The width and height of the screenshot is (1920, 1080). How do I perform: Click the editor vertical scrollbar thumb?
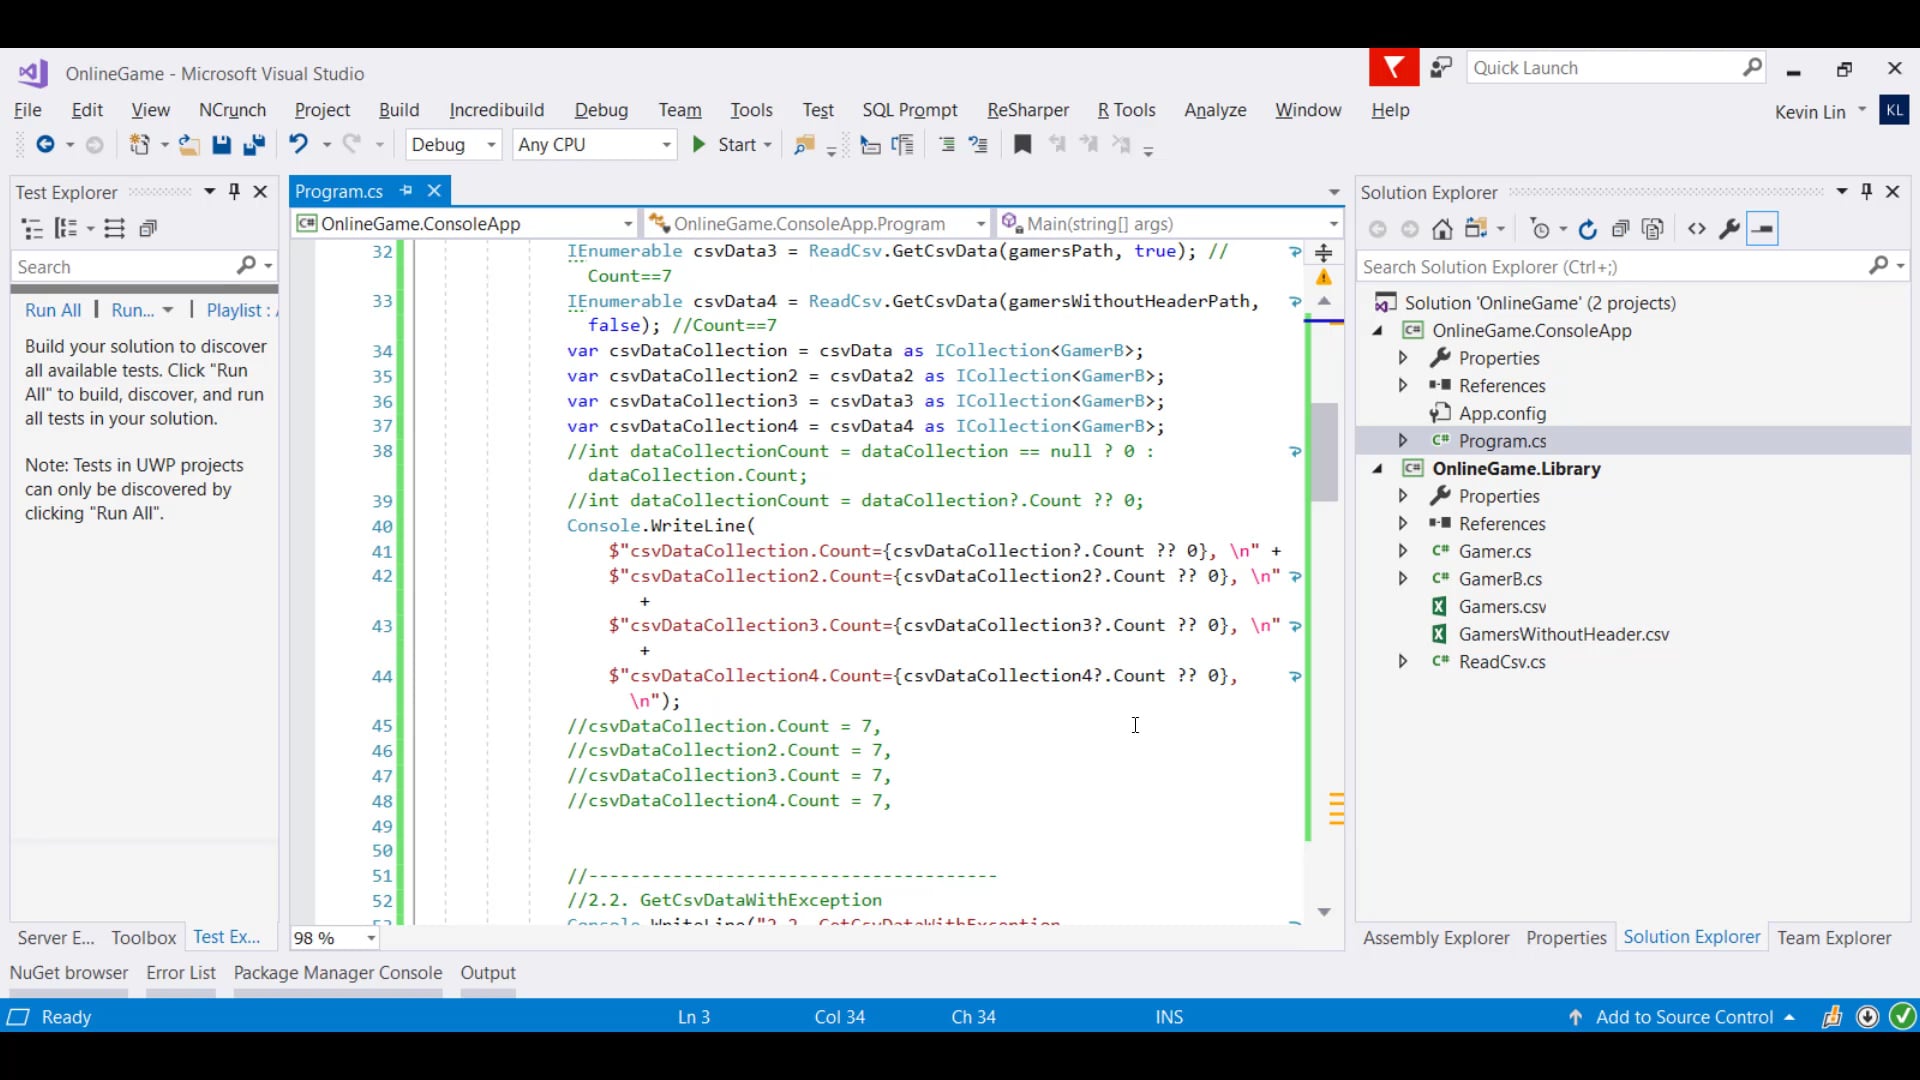pyautogui.click(x=1324, y=450)
